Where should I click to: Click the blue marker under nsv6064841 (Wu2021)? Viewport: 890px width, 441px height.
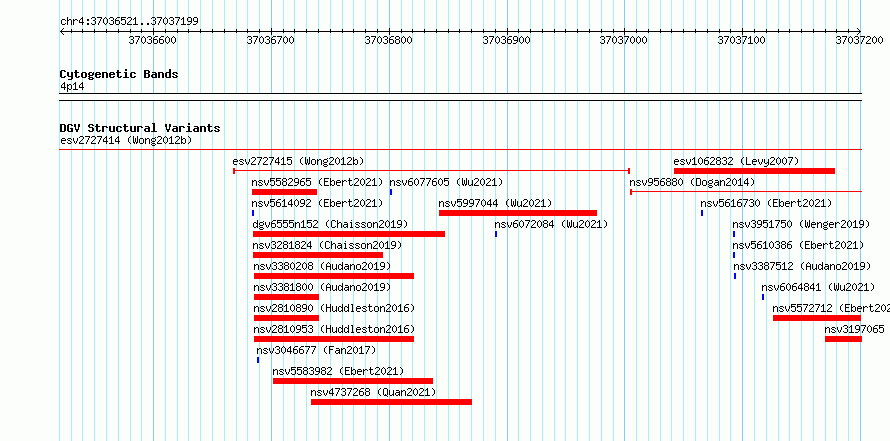tap(763, 297)
